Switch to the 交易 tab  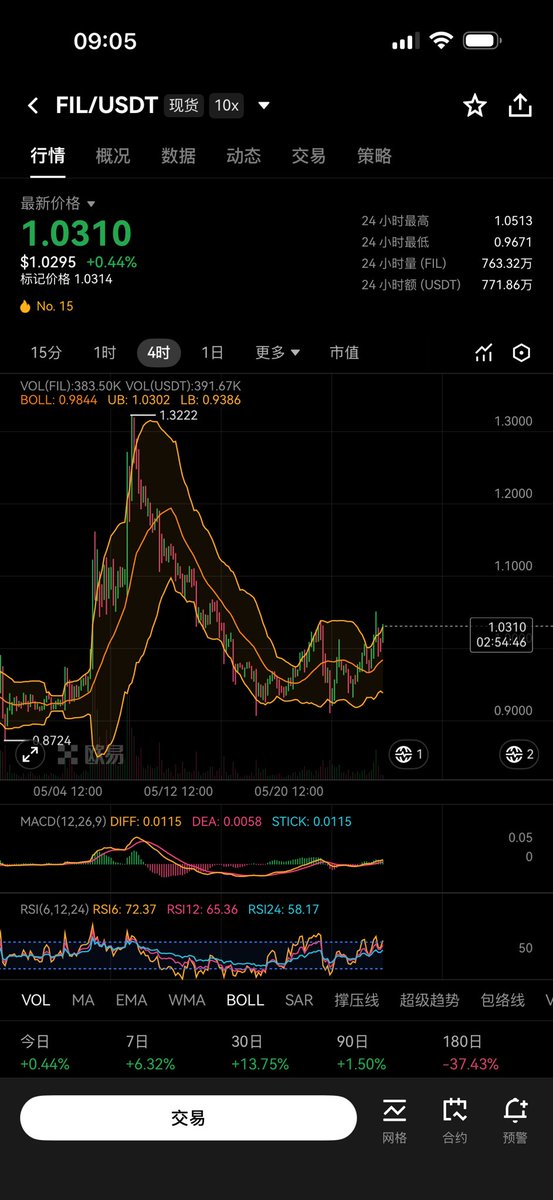point(309,156)
